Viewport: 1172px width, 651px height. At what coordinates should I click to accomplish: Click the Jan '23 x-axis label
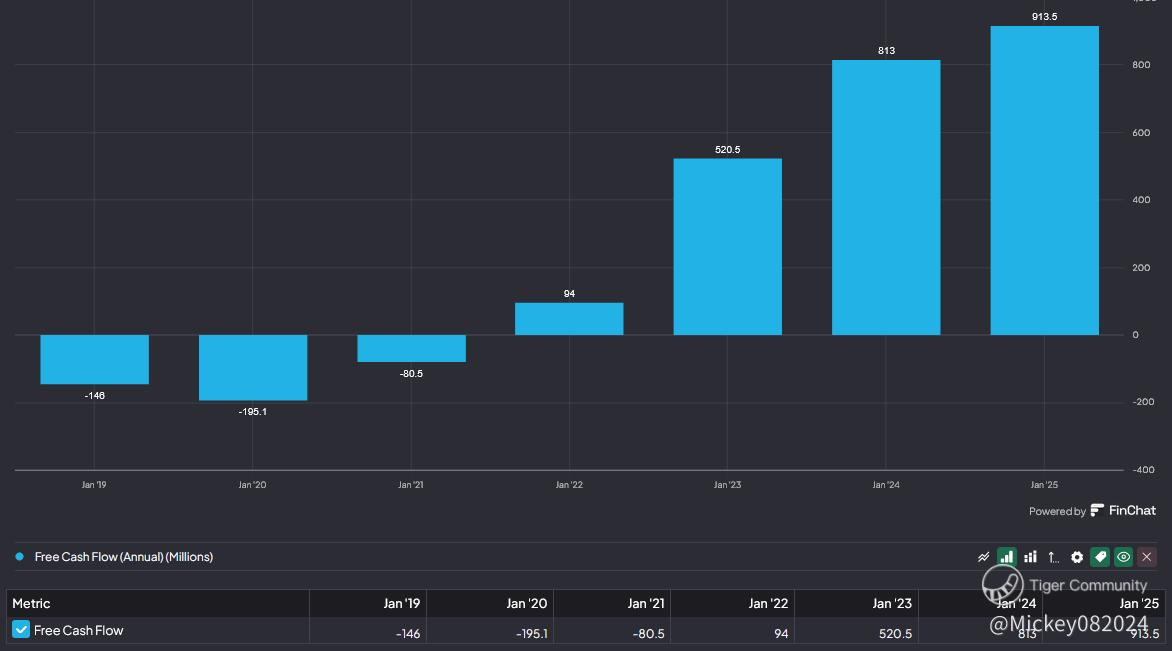click(727, 485)
